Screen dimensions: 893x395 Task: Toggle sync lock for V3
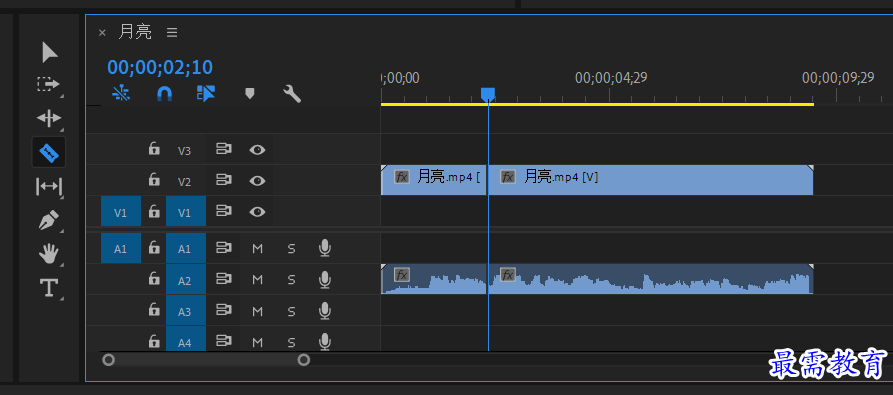tap(224, 149)
